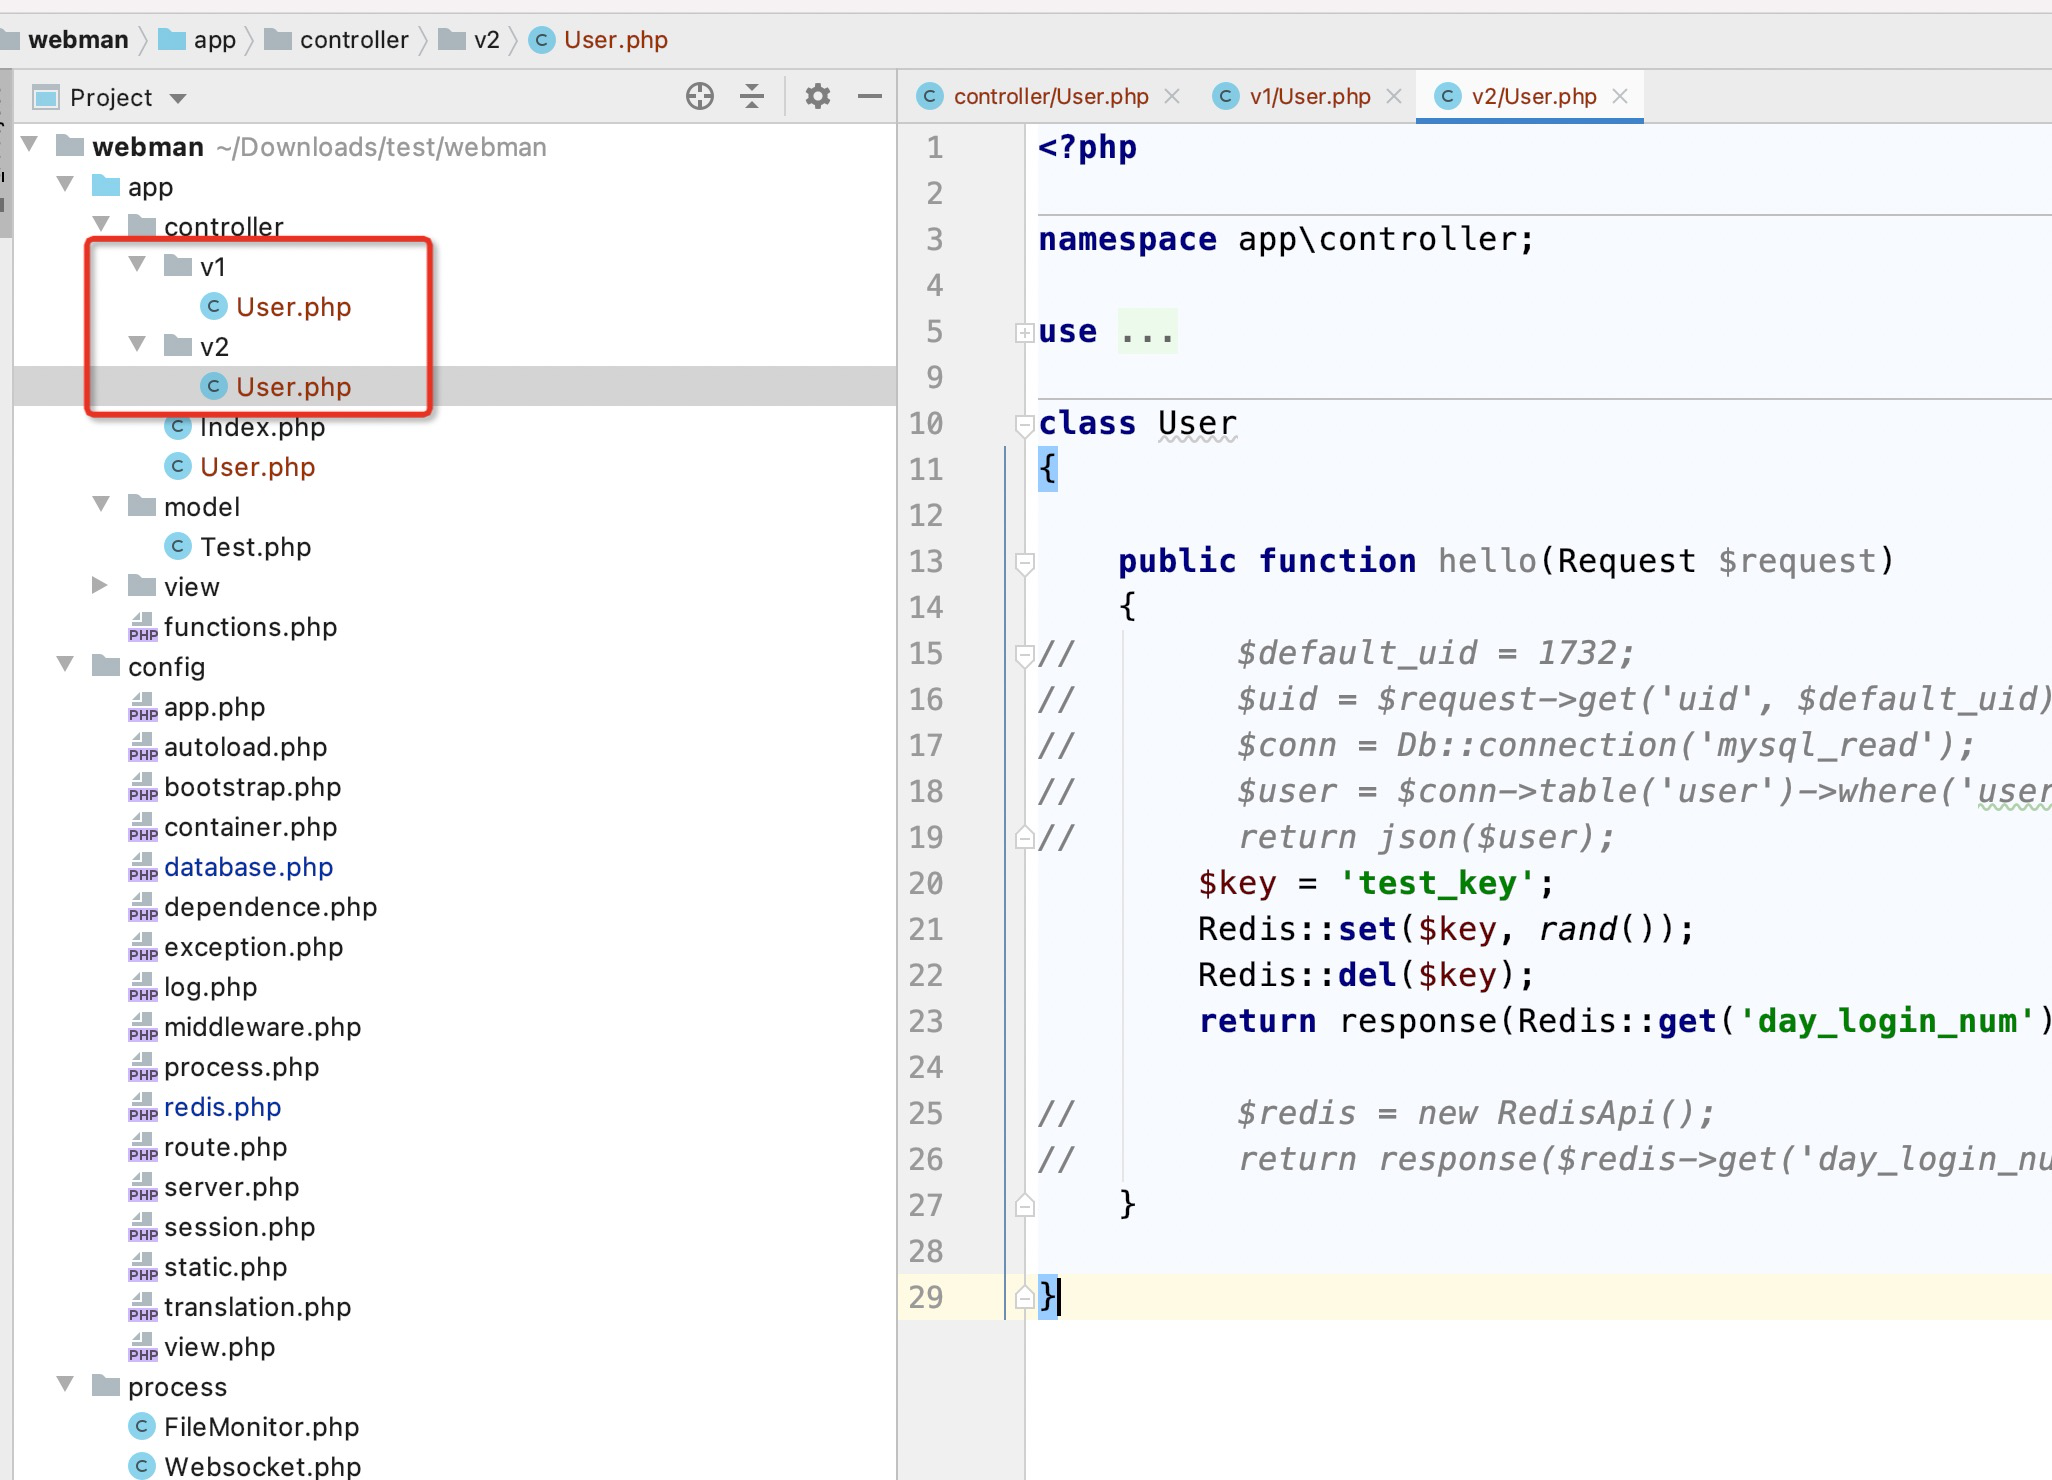This screenshot has height=1480, width=2052.
Task: Click the locate/scroll from source icon
Action: [x=700, y=97]
